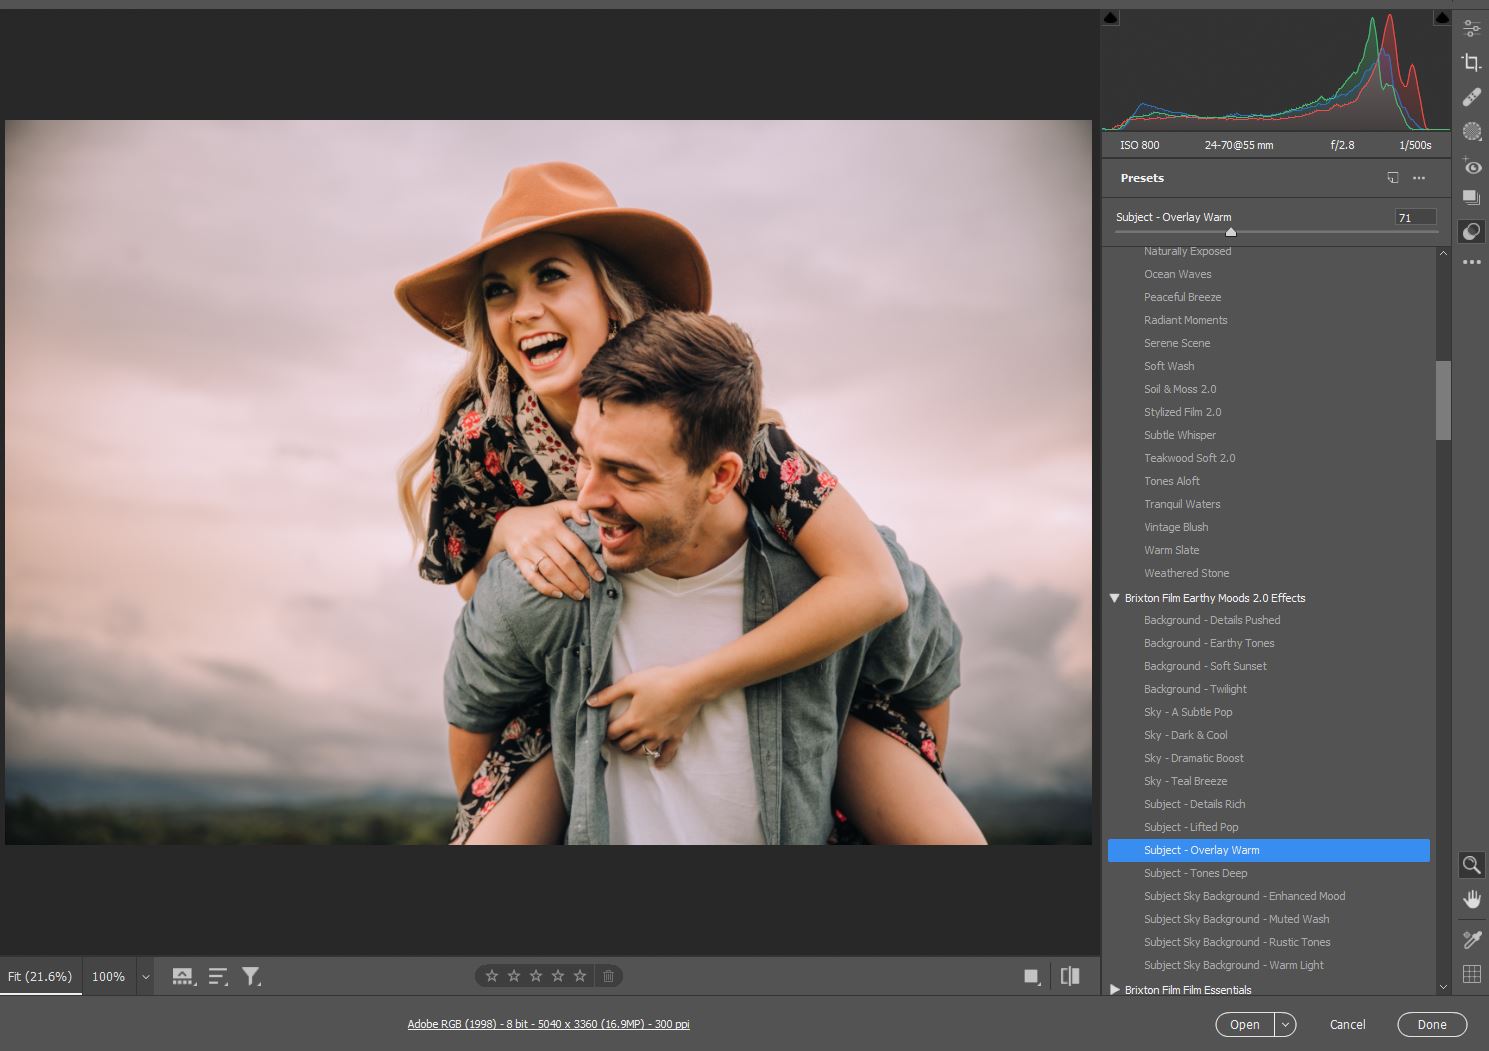Select the Red Eye removal tool
1489x1051 pixels.
point(1471,166)
